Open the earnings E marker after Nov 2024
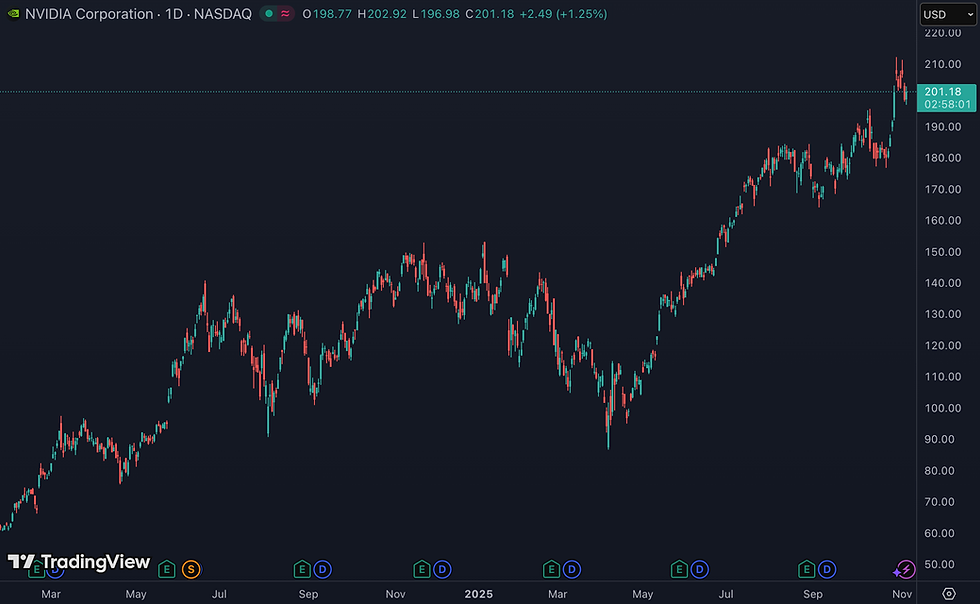 (422, 570)
